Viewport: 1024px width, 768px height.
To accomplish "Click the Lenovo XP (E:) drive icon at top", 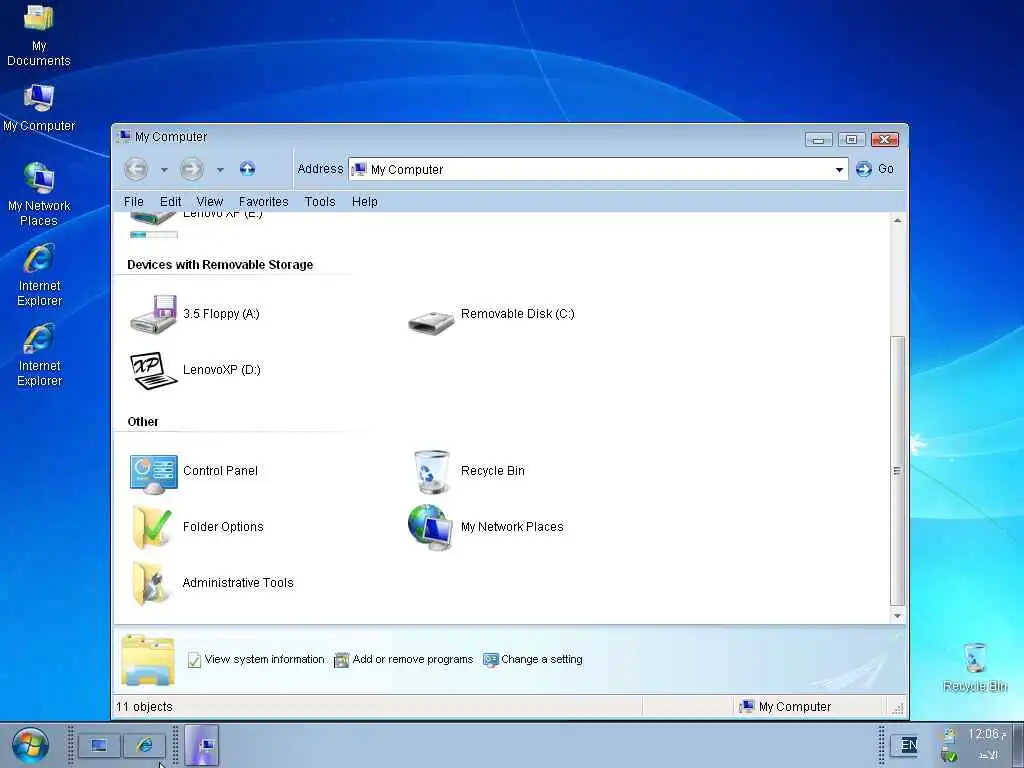I will coord(153,219).
